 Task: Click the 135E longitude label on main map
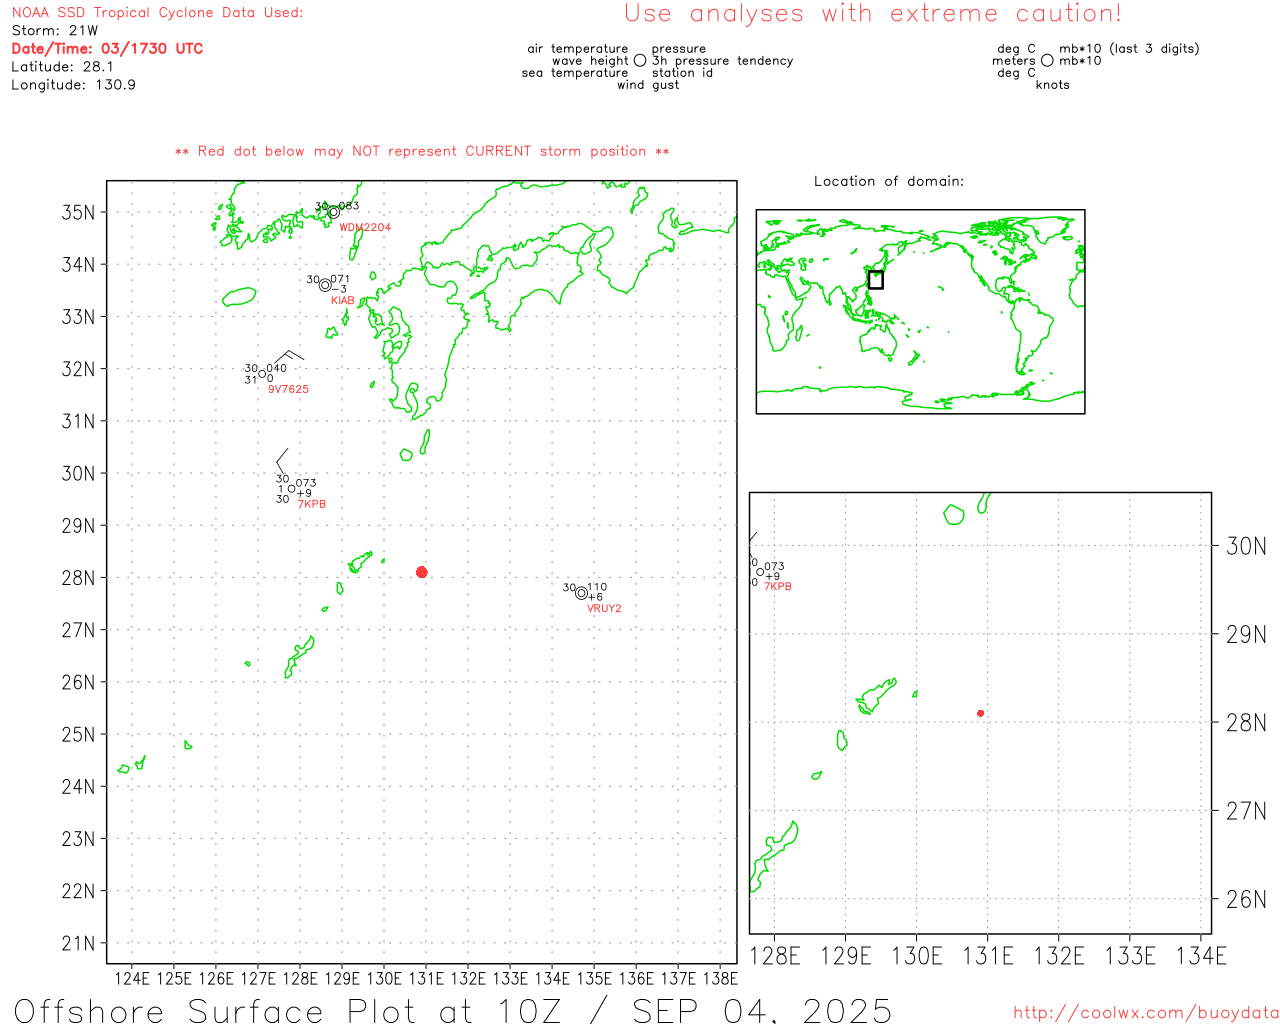tap(594, 979)
